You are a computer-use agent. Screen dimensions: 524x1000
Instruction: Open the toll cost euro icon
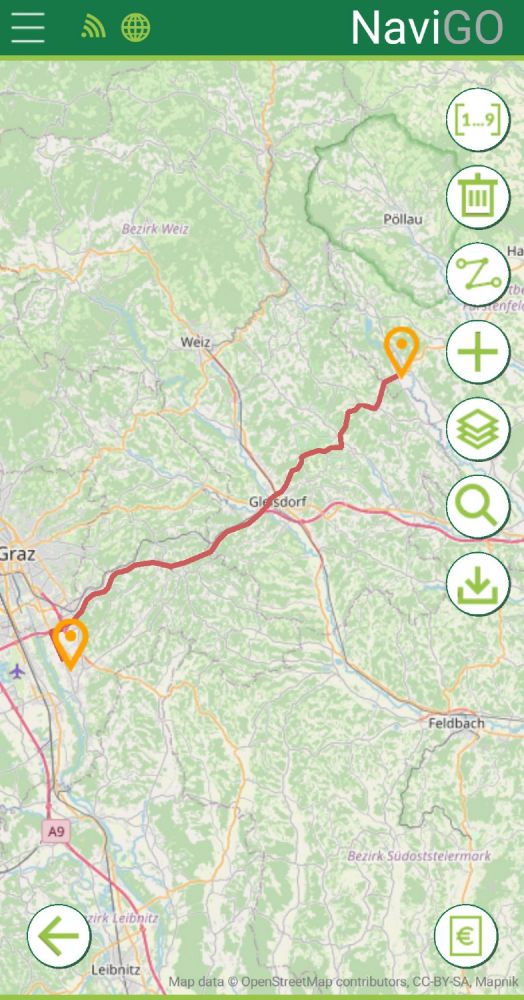point(466,936)
